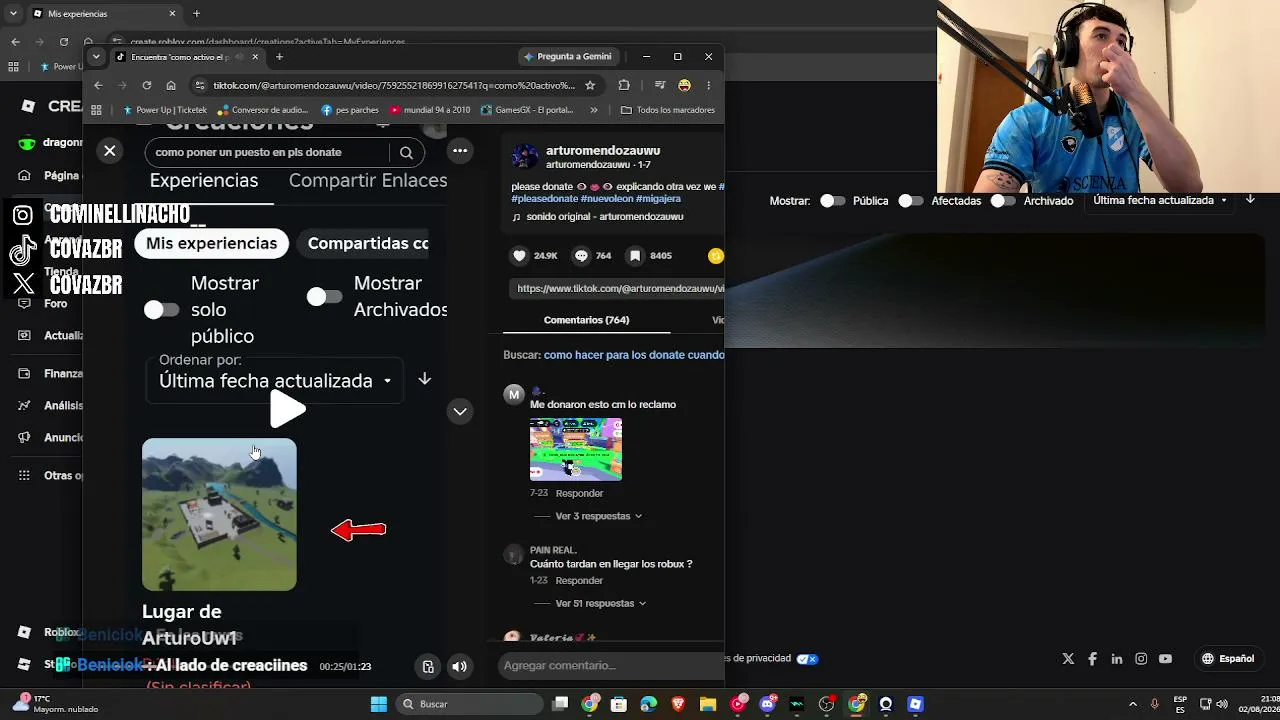Screen dimensions: 1280x720
Task: Play the paused TikTok video
Action: (x=288, y=409)
